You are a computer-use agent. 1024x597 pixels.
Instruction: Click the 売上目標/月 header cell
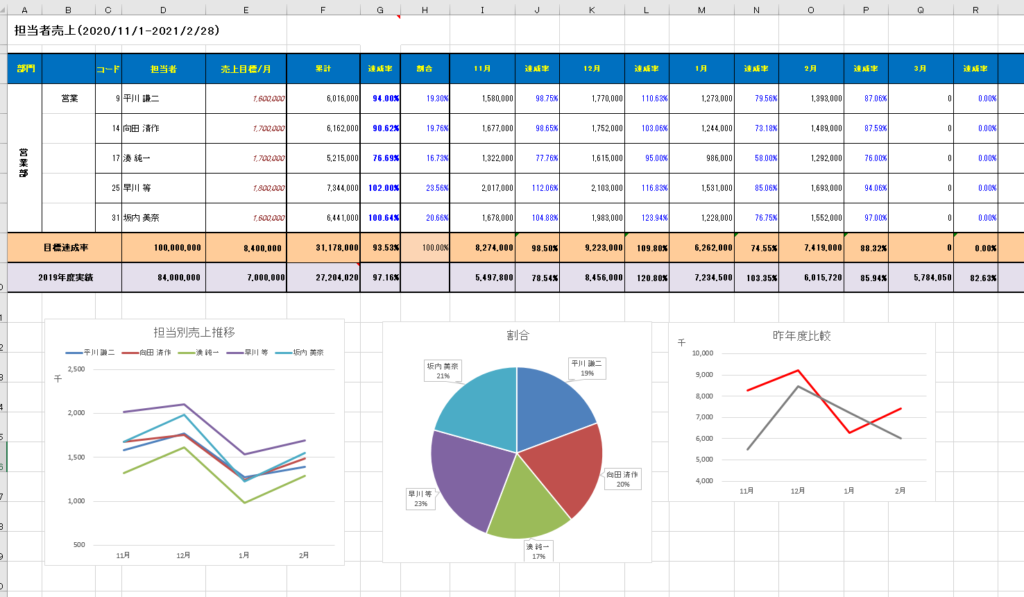pos(246,69)
